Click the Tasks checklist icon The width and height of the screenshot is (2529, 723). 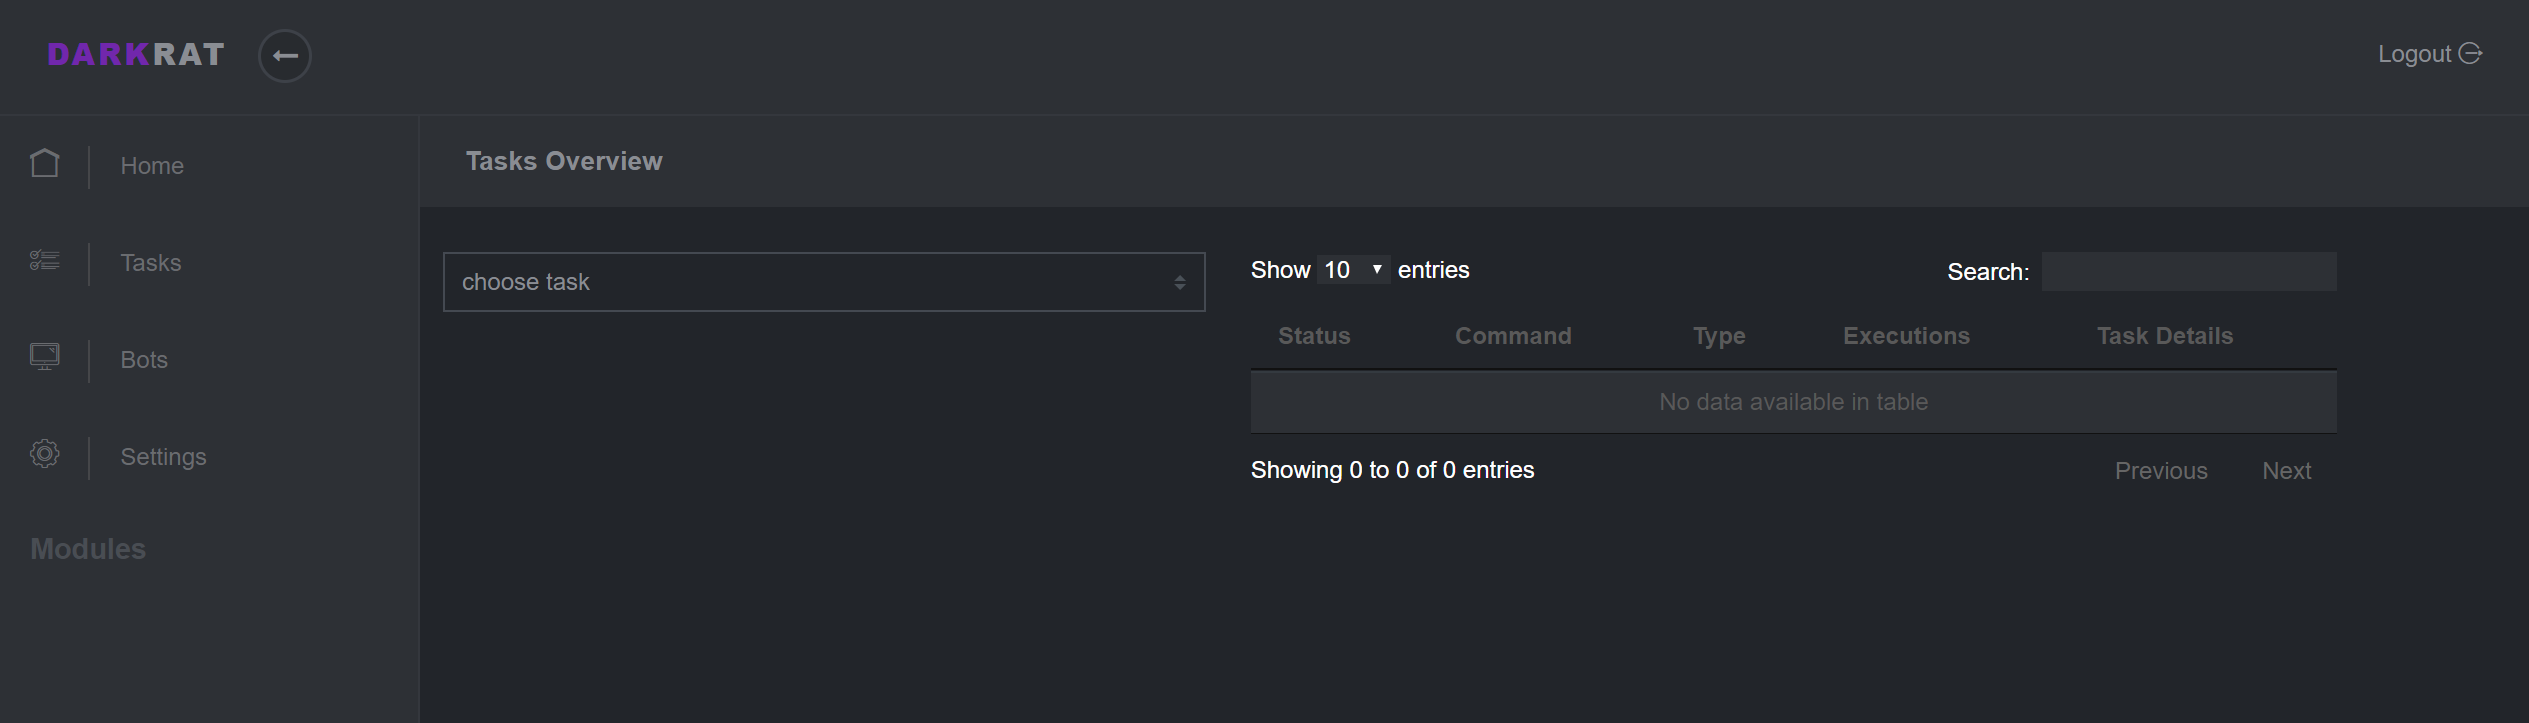[44, 261]
